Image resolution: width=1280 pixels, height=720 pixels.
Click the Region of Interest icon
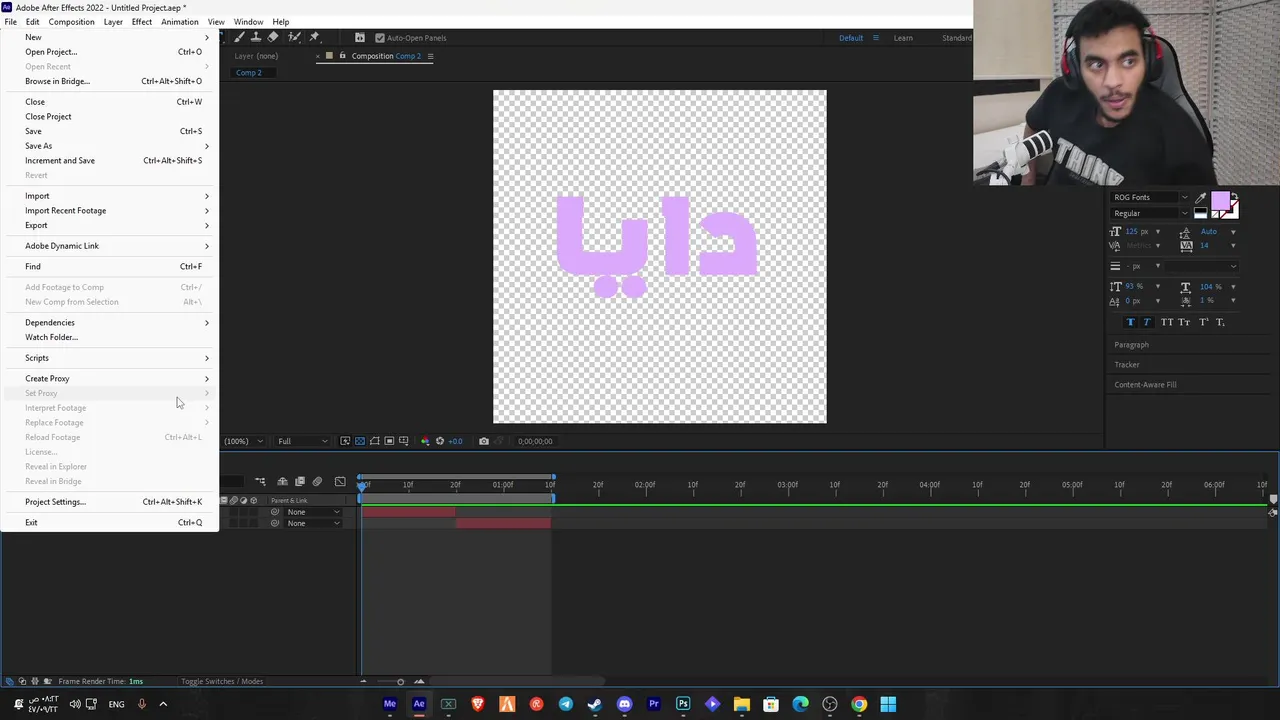tap(389, 441)
